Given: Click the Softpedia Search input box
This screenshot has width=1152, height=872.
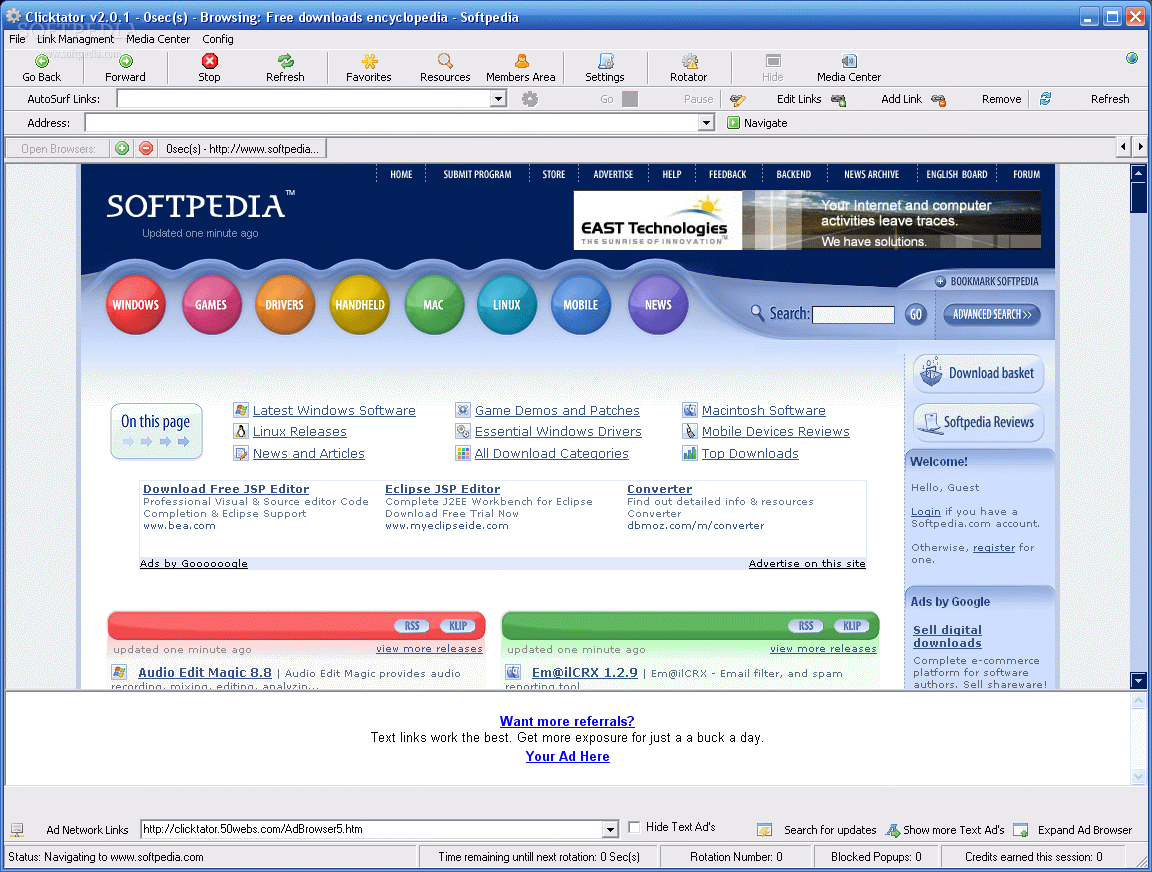Looking at the screenshot, I should click(x=853, y=315).
